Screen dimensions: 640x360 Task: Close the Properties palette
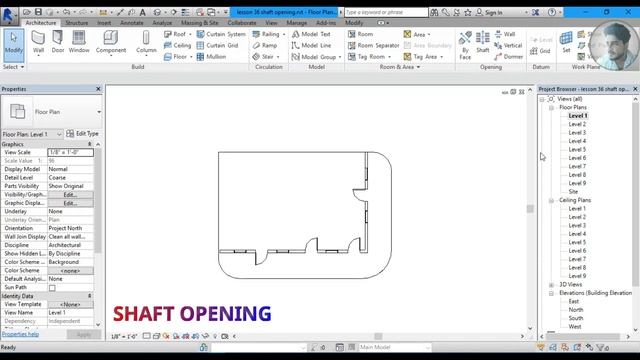pos(98,89)
